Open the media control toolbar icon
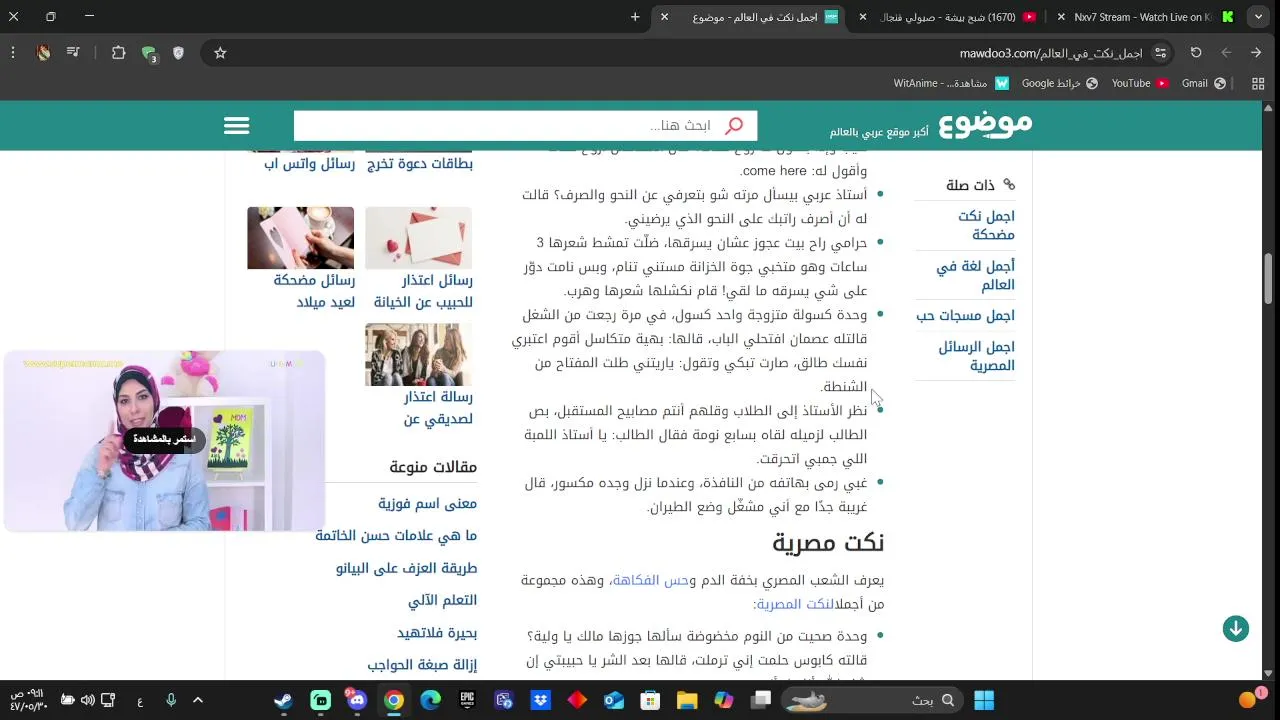Screen dimensions: 1280x720 [x=74, y=53]
